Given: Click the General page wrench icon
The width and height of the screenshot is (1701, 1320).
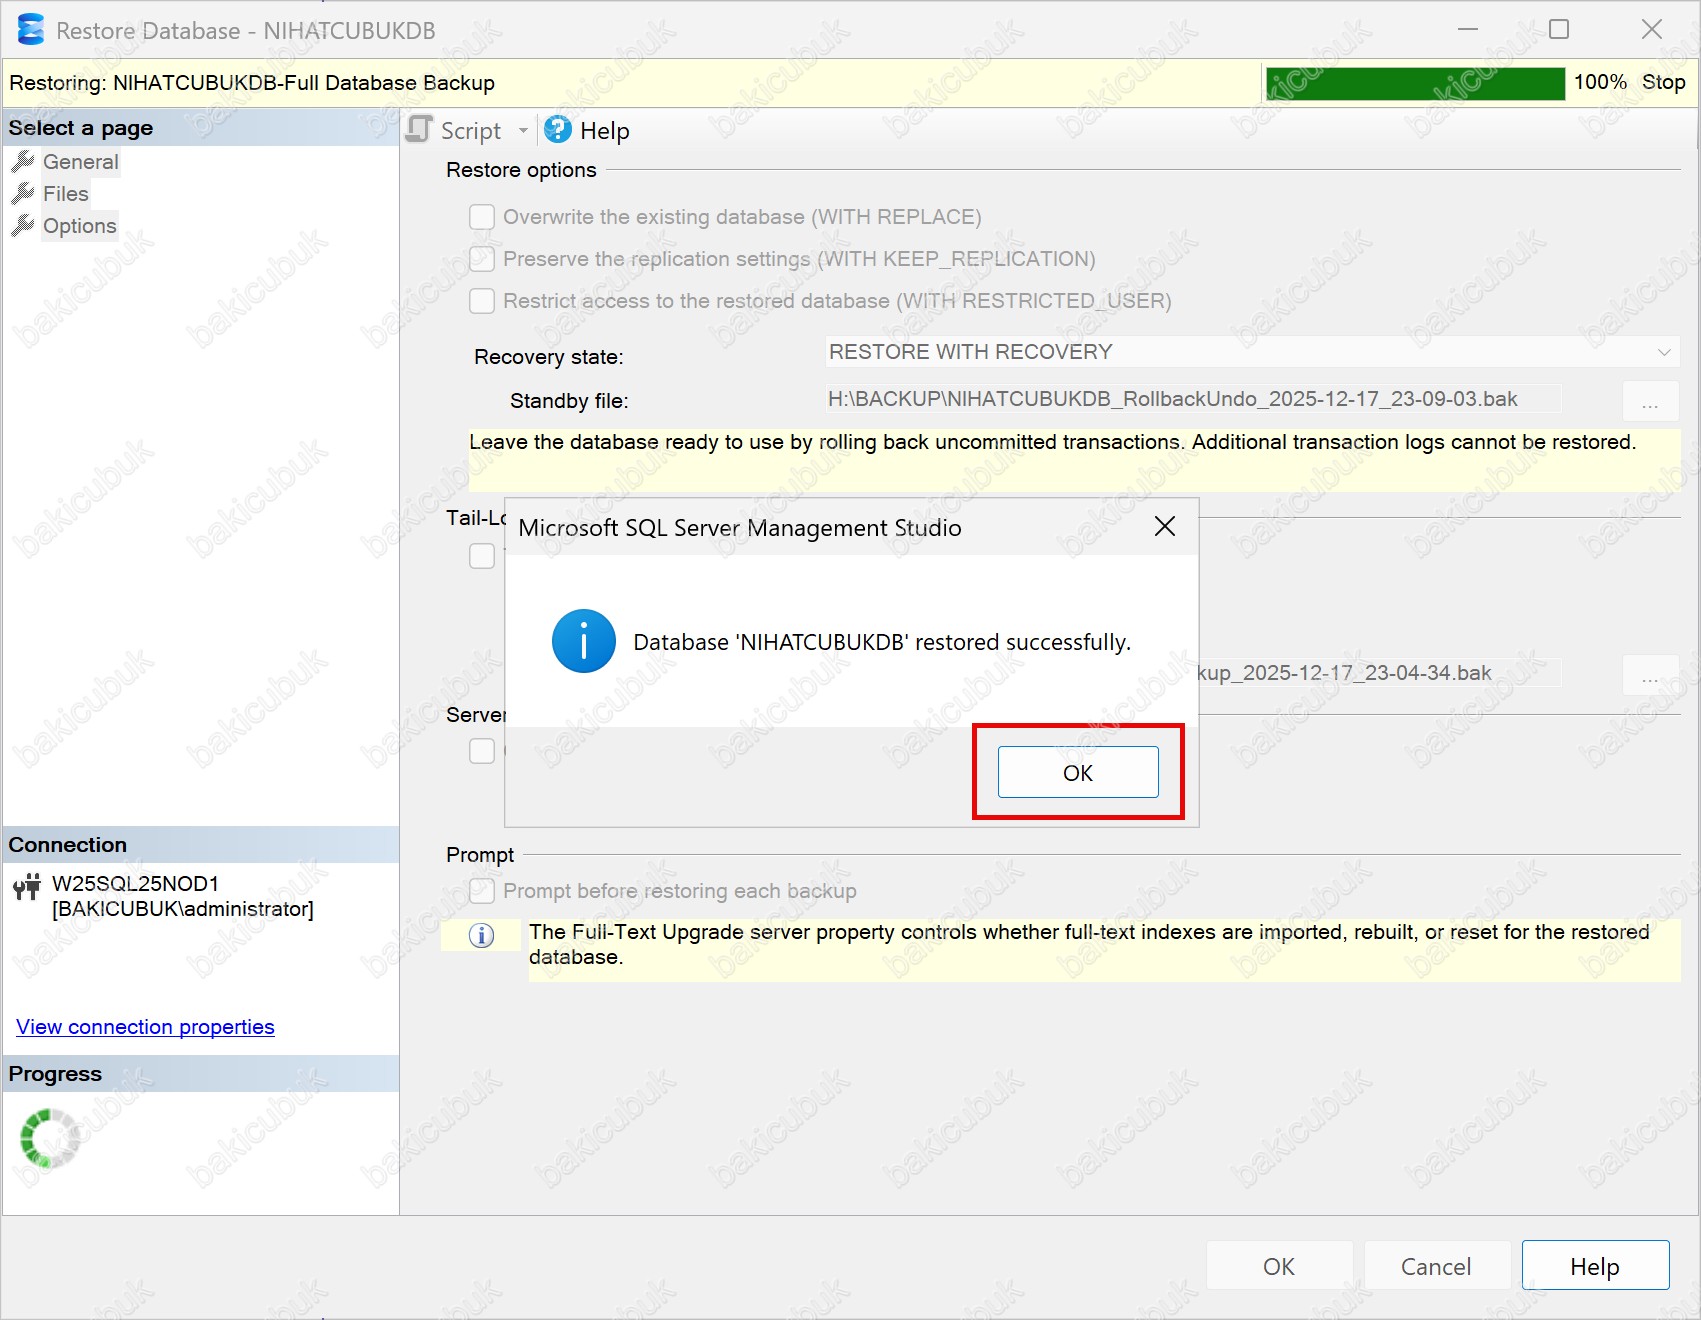Looking at the screenshot, I should 23,162.
